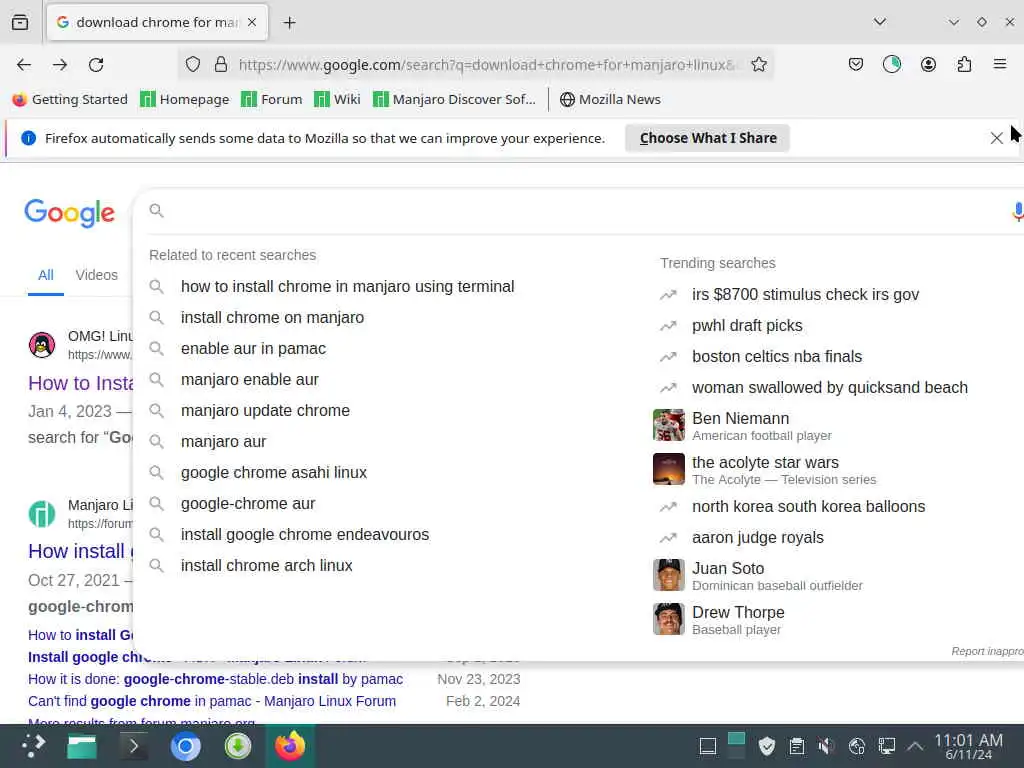Click the acolyte star wars thumbnail
Image resolution: width=1024 pixels, height=768 pixels.
669,469
